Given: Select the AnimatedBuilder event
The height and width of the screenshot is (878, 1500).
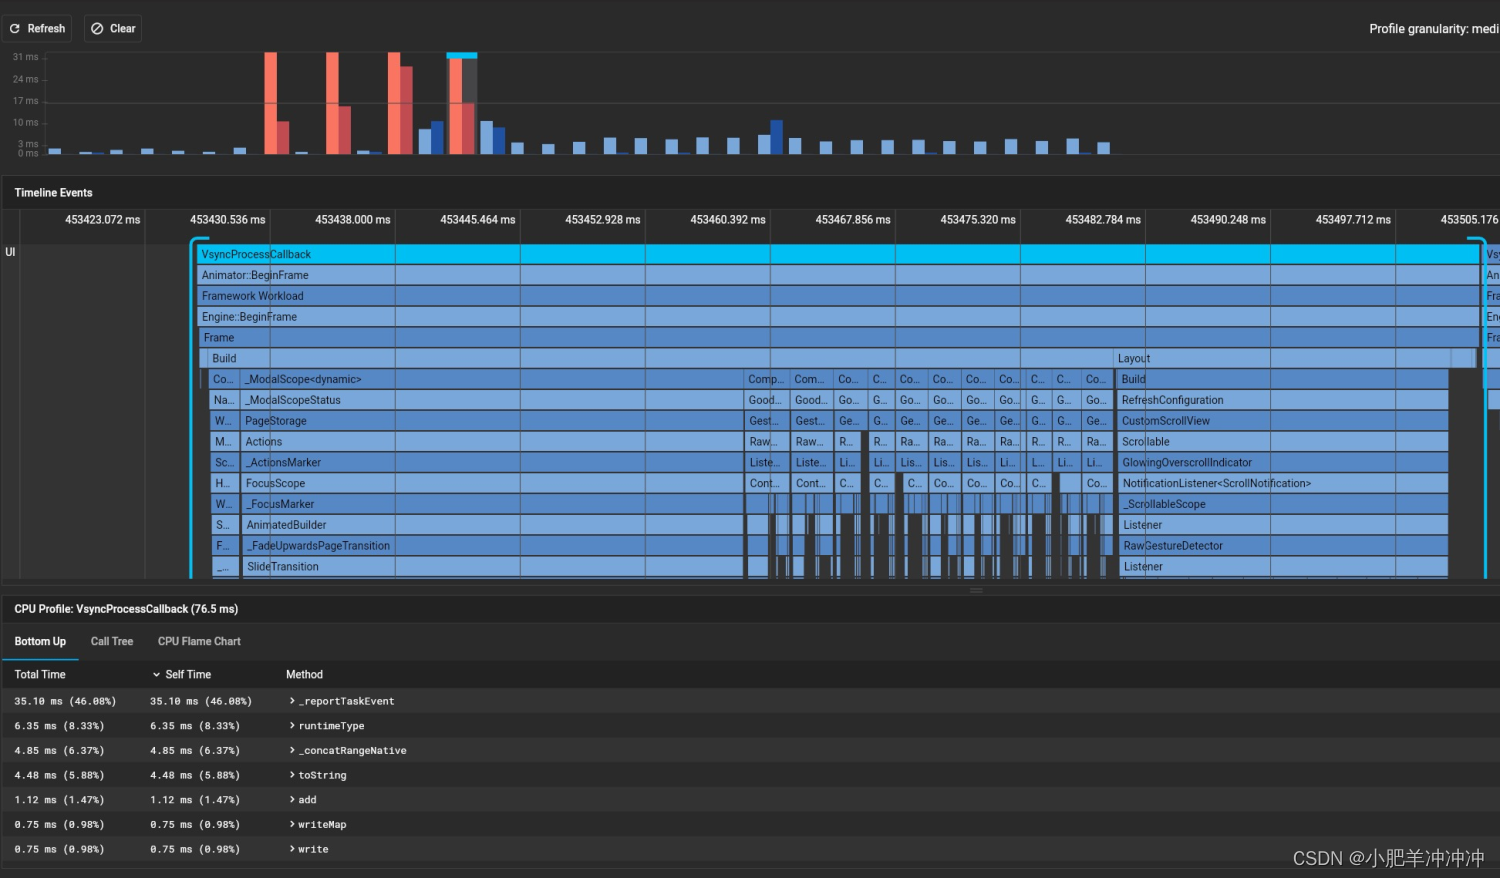Looking at the screenshot, I should click(492, 525).
